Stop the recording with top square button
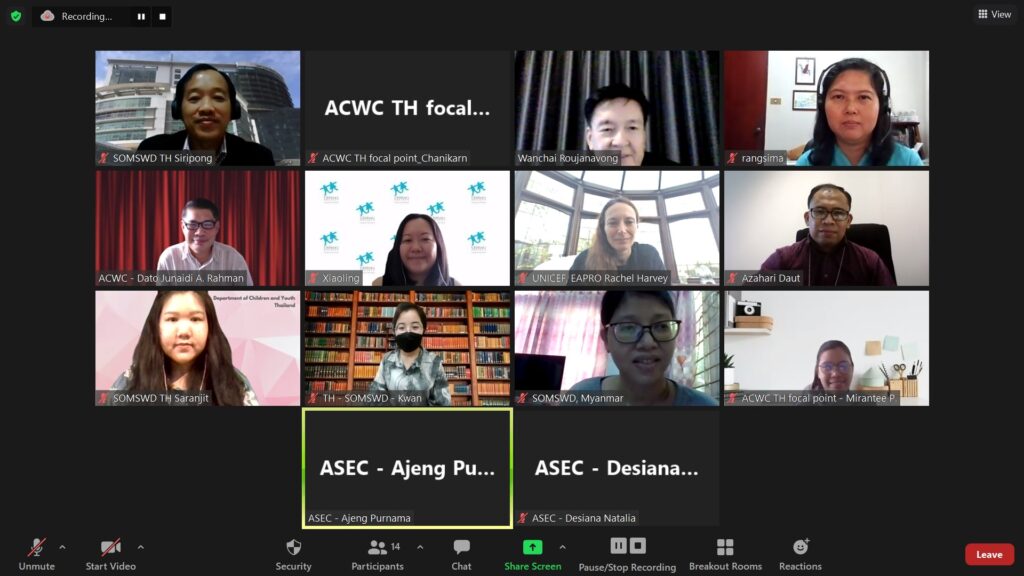 163,16
